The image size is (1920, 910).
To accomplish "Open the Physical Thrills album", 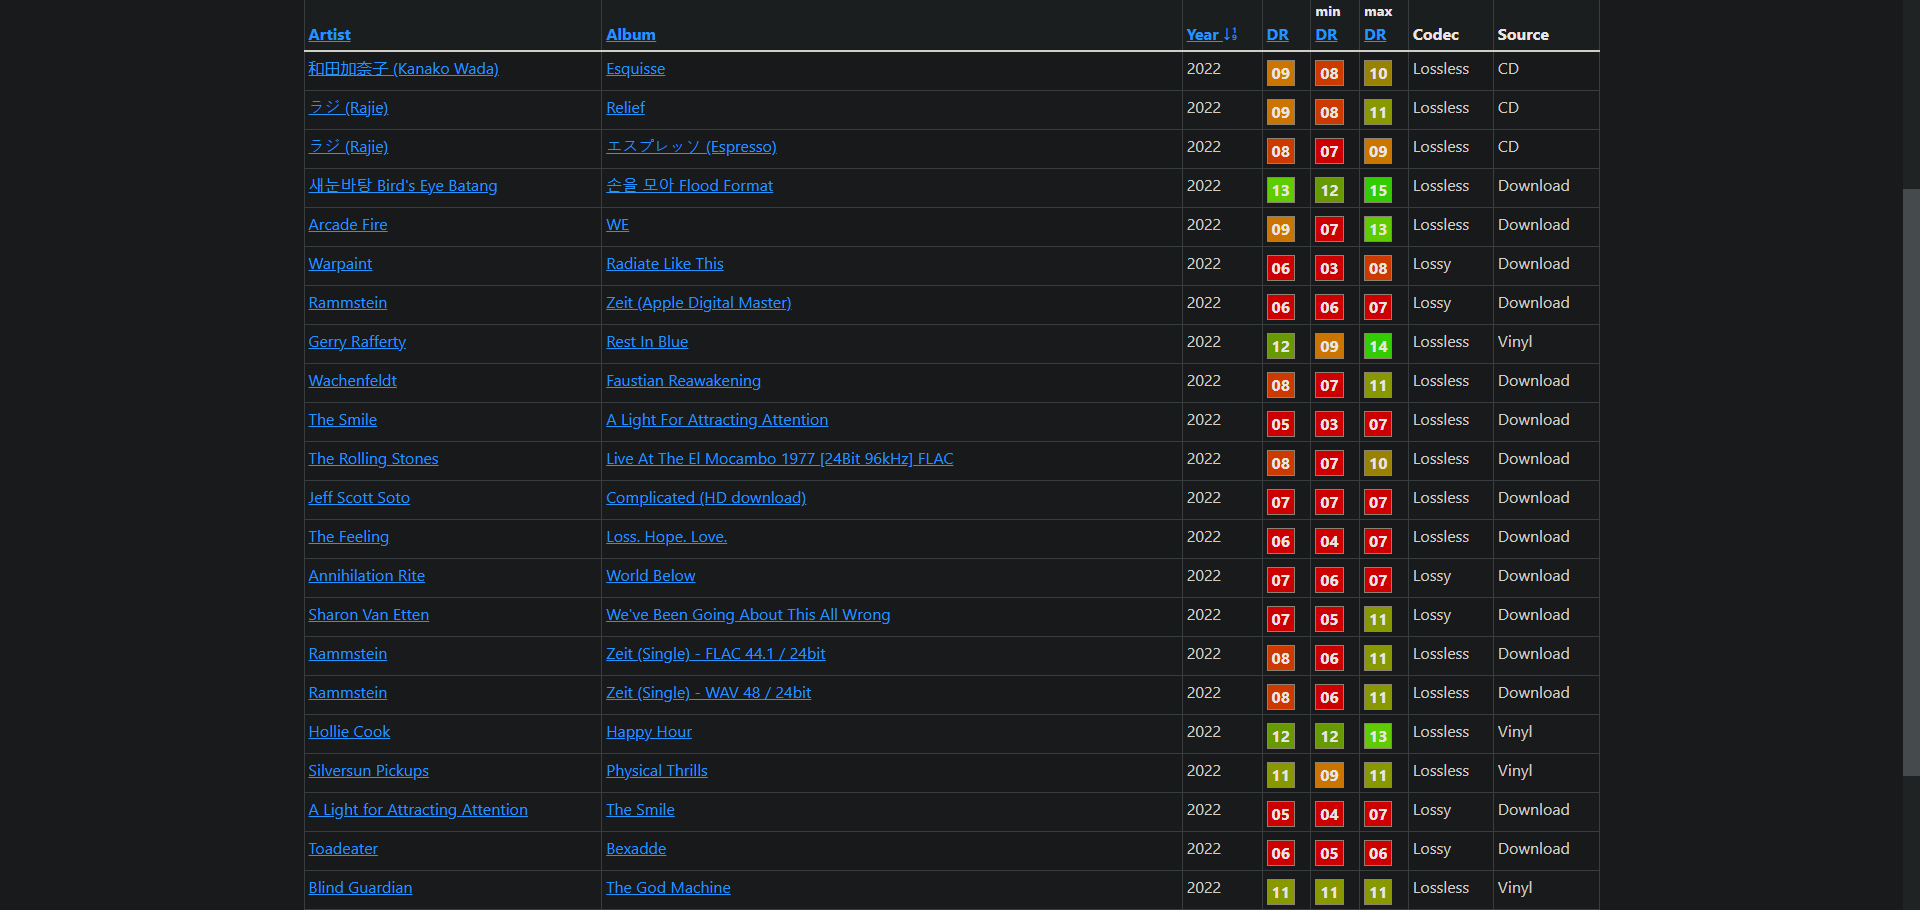I will pos(656,771).
